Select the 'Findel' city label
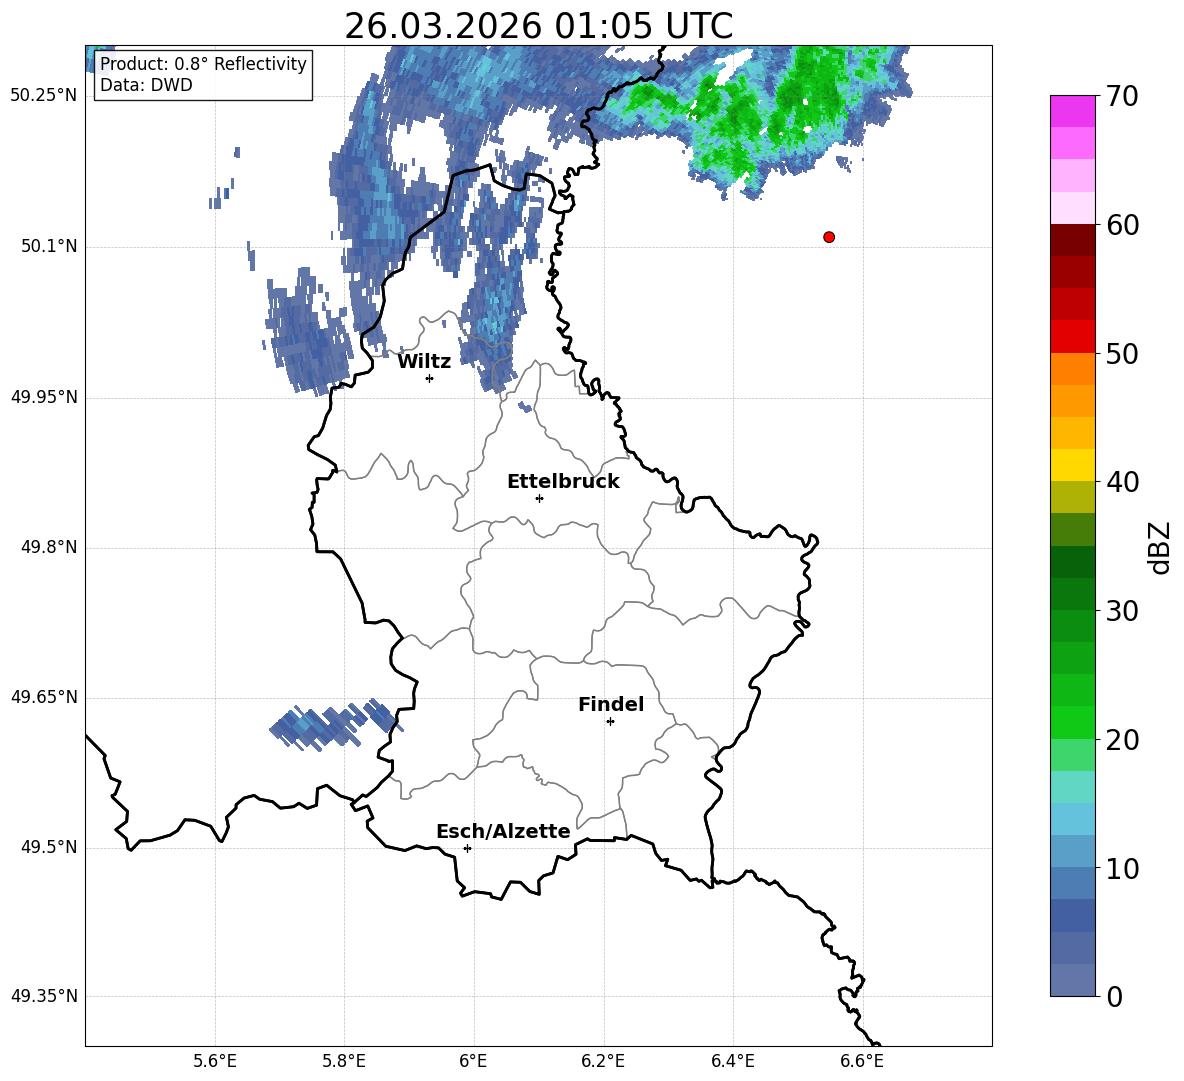 pyautogui.click(x=611, y=704)
